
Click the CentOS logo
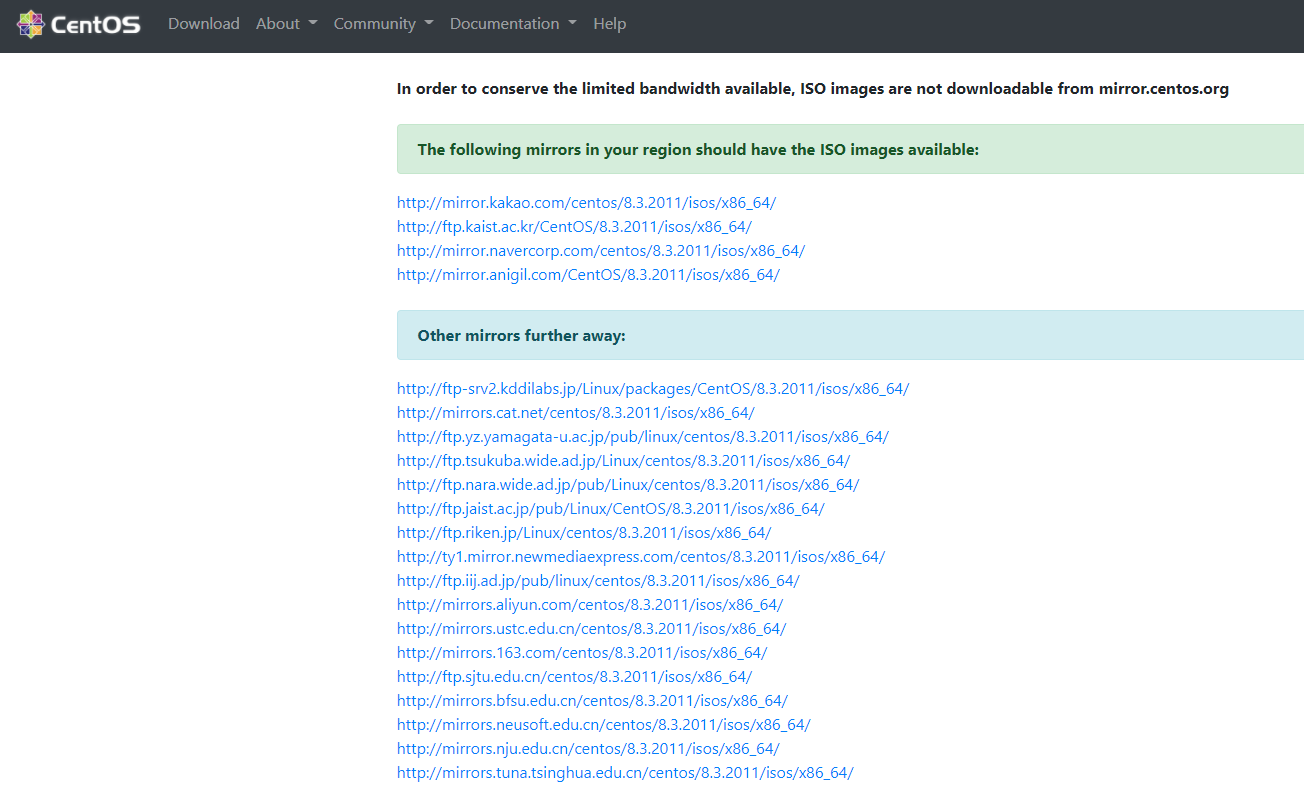coord(79,24)
